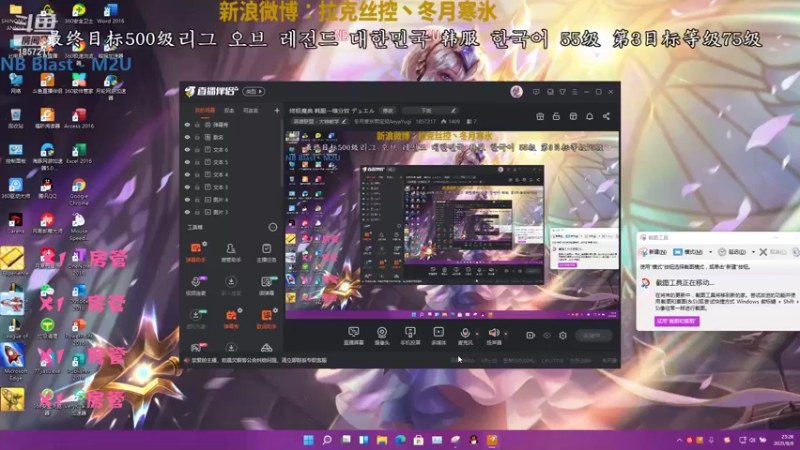Switch to the orange highlighted scene tab
Screen dimensions: 800x450
tap(205, 110)
